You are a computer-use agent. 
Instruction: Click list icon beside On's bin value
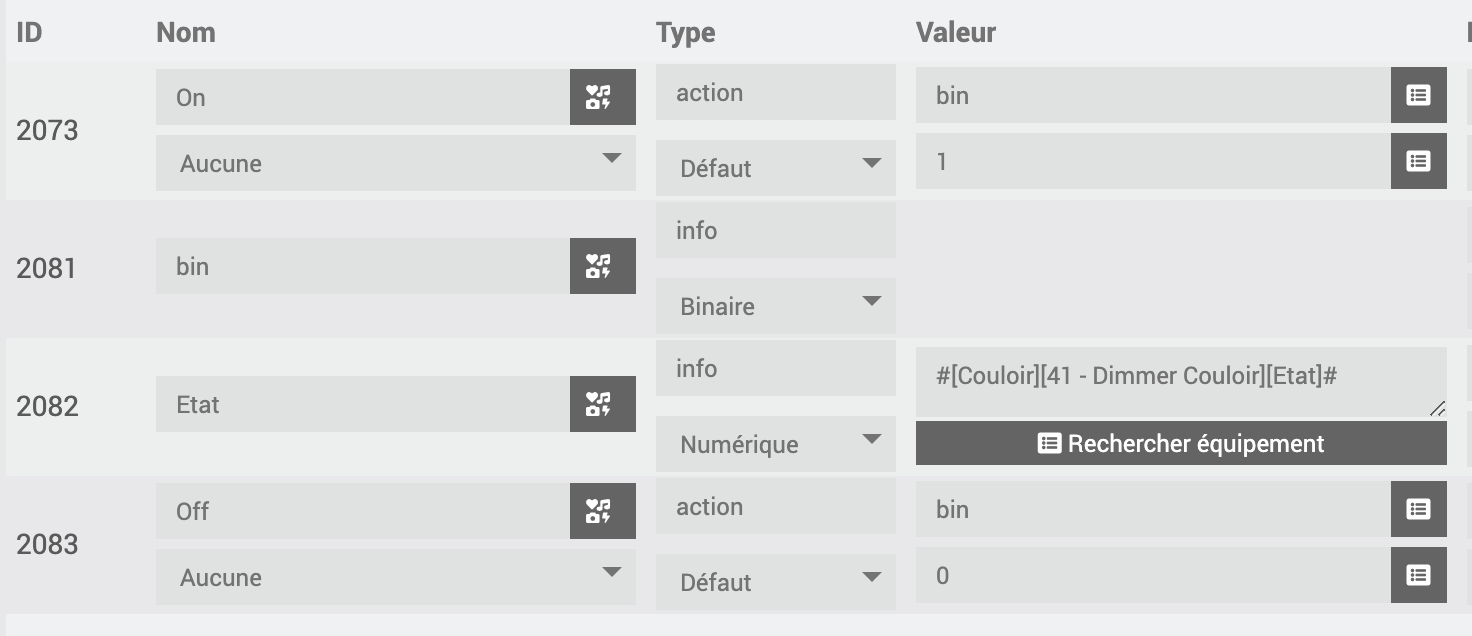tap(1418, 95)
